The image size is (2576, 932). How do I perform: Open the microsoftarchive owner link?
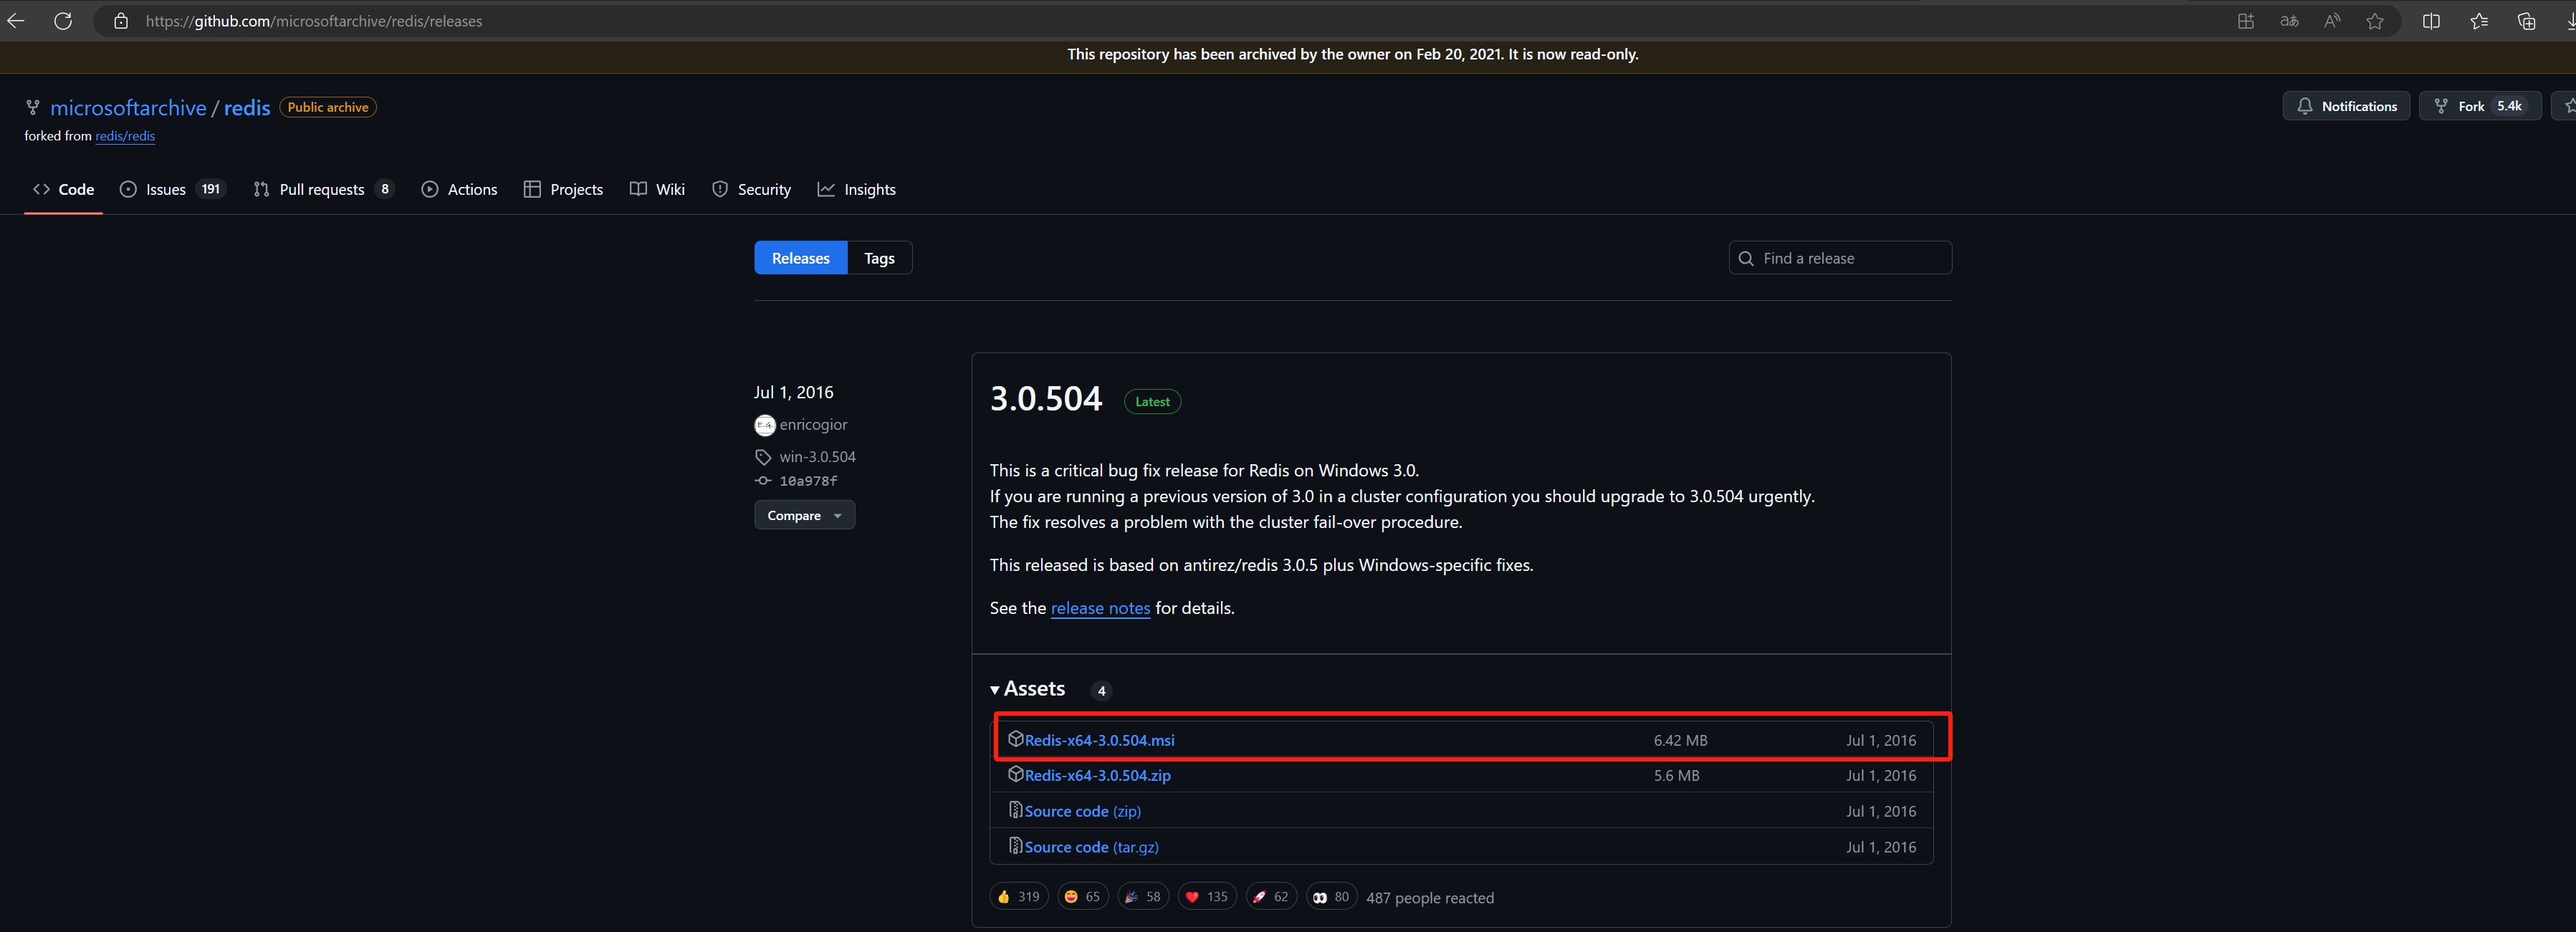tap(128, 108)
